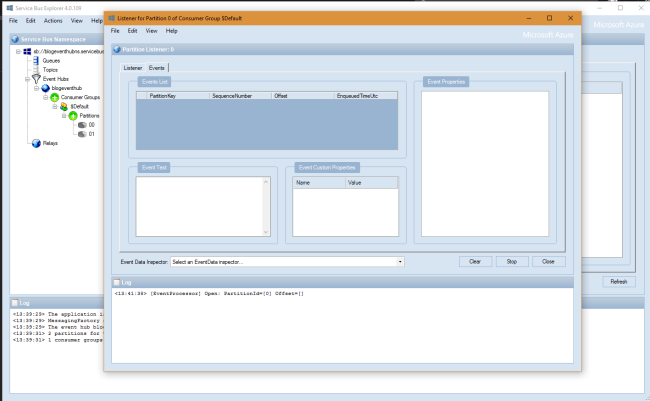Click Value column in custom properties

[371, 183]
